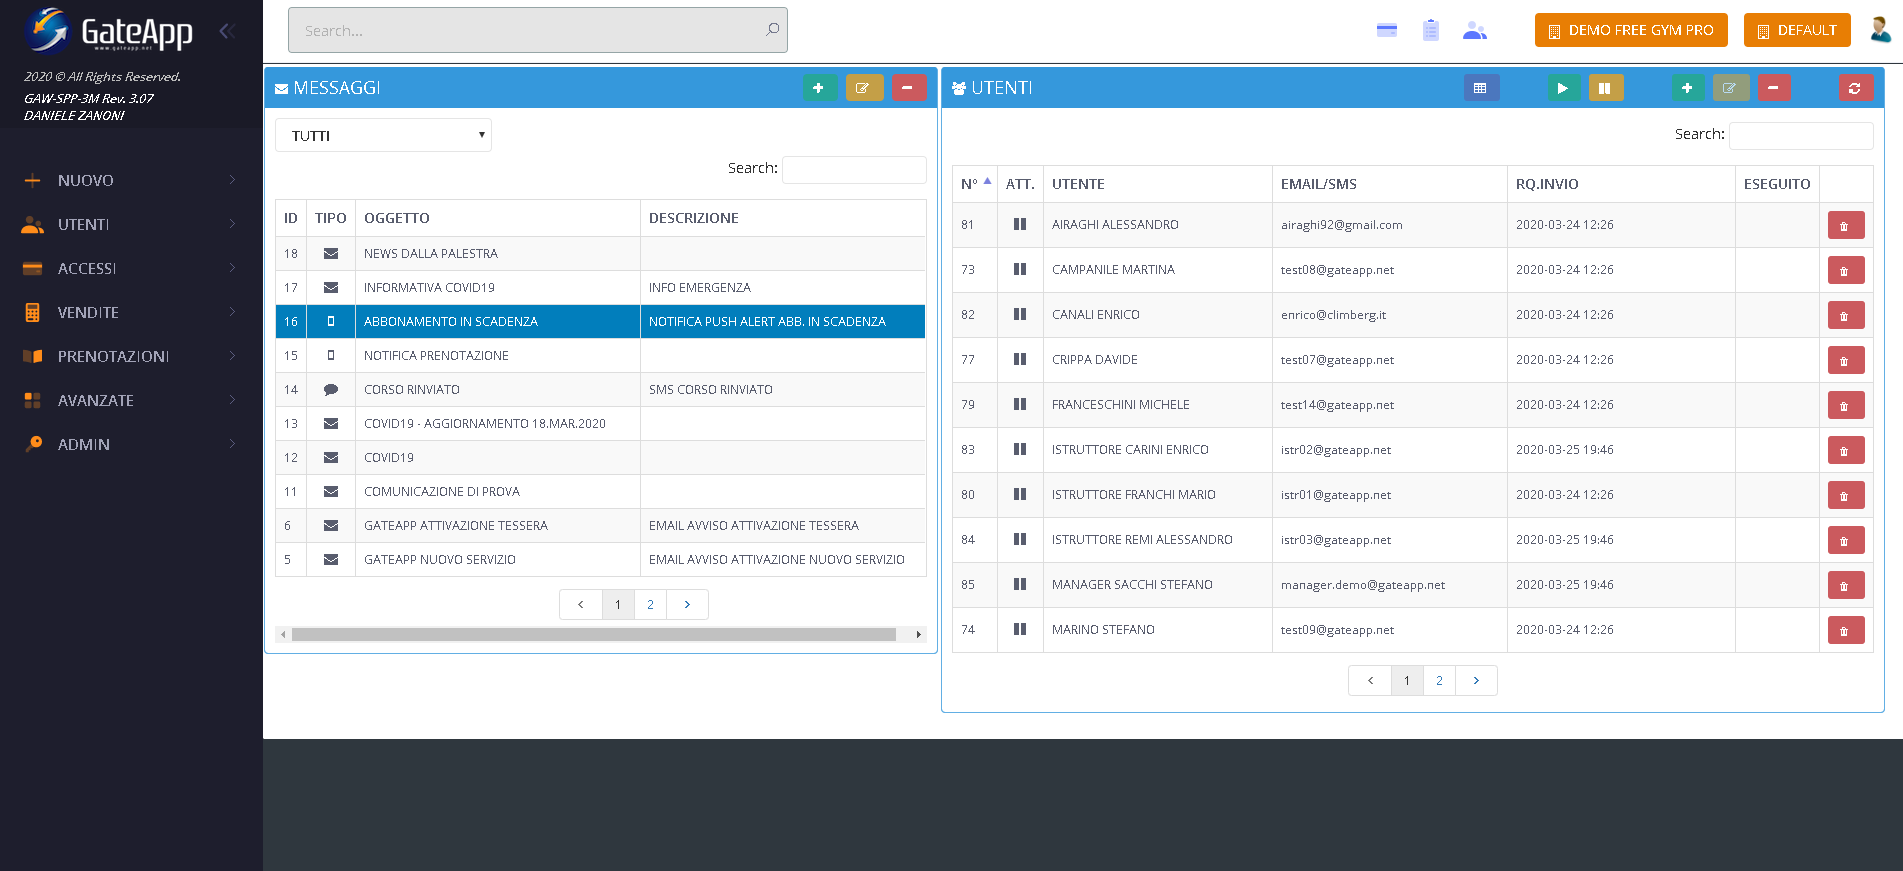Click the red remove message button

point(908,88)
